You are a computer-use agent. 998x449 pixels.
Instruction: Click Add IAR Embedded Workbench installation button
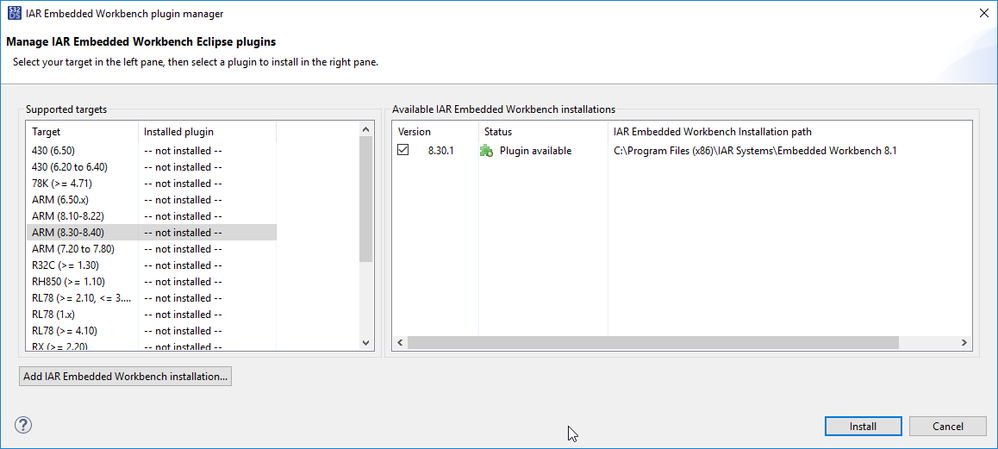coord(125,376)
